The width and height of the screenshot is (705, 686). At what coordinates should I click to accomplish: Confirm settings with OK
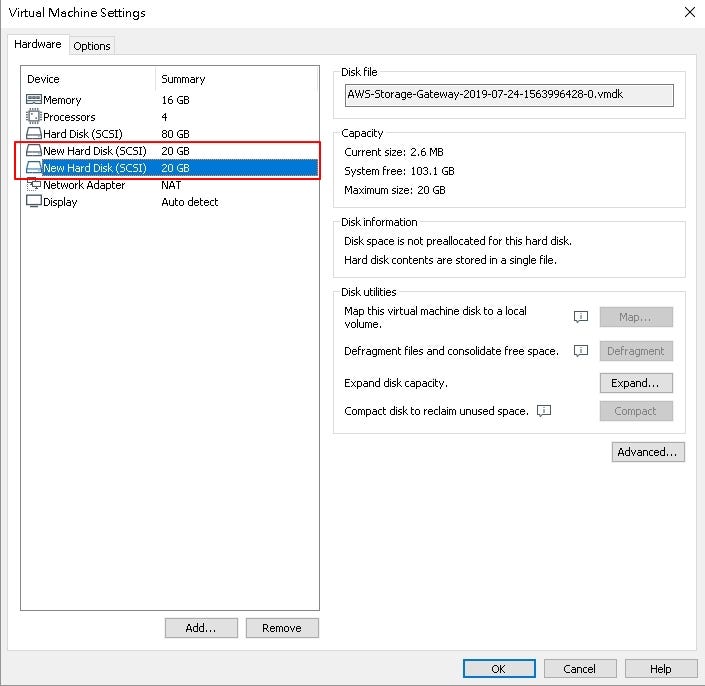tap(499, 669)
